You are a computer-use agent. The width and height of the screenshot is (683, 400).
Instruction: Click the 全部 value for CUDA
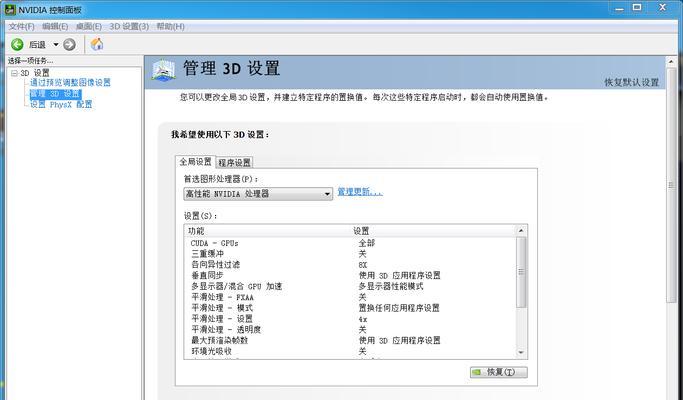click(x=367, y=243)
